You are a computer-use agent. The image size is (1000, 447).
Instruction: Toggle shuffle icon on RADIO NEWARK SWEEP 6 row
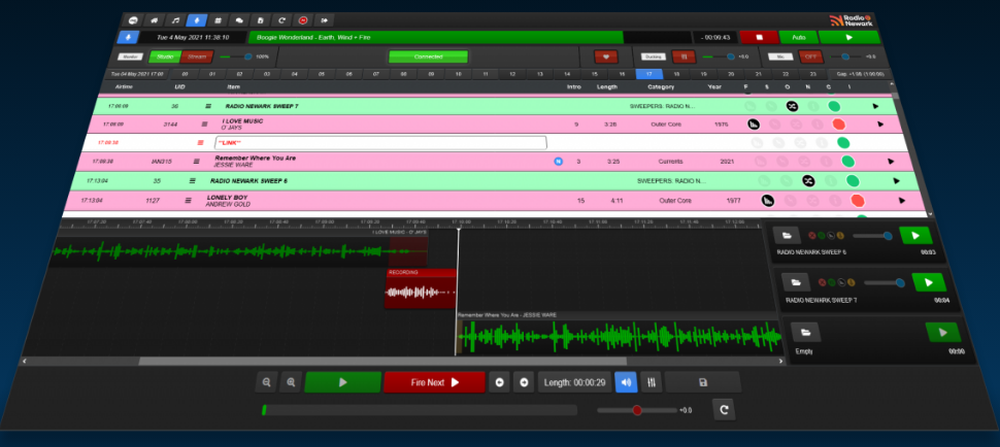coord(808,181)
